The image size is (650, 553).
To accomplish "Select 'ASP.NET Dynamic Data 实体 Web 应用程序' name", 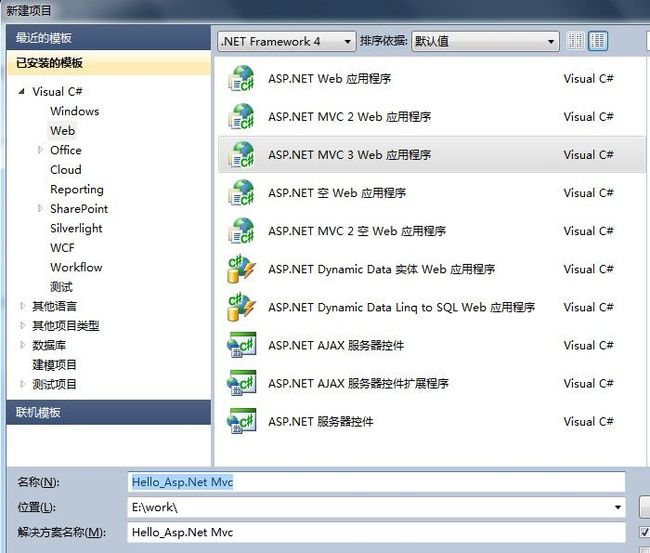I will [x=381, y=269].
